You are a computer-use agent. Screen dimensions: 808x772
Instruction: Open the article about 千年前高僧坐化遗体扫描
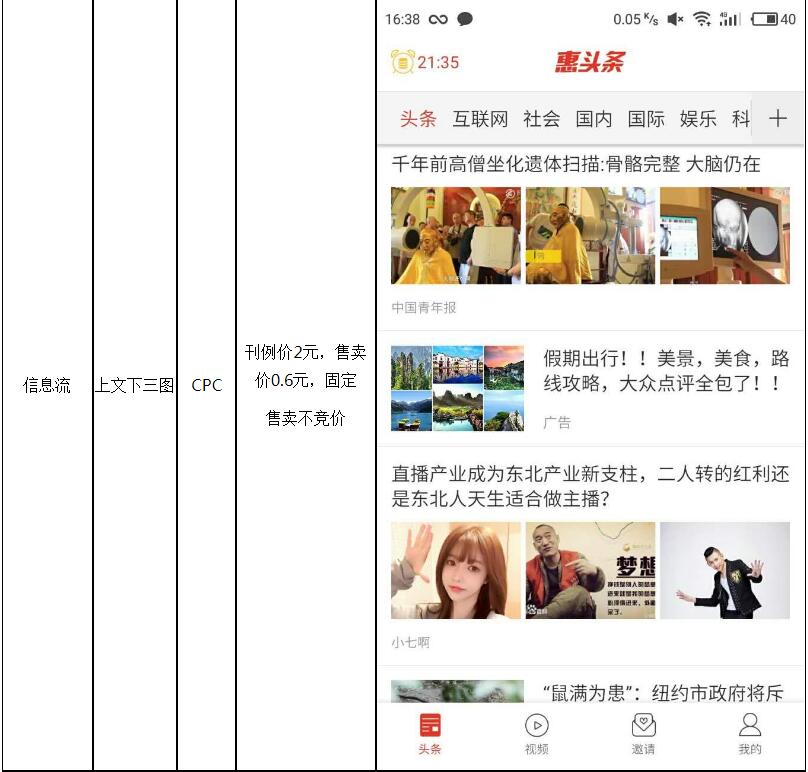[x=576, y=164]
